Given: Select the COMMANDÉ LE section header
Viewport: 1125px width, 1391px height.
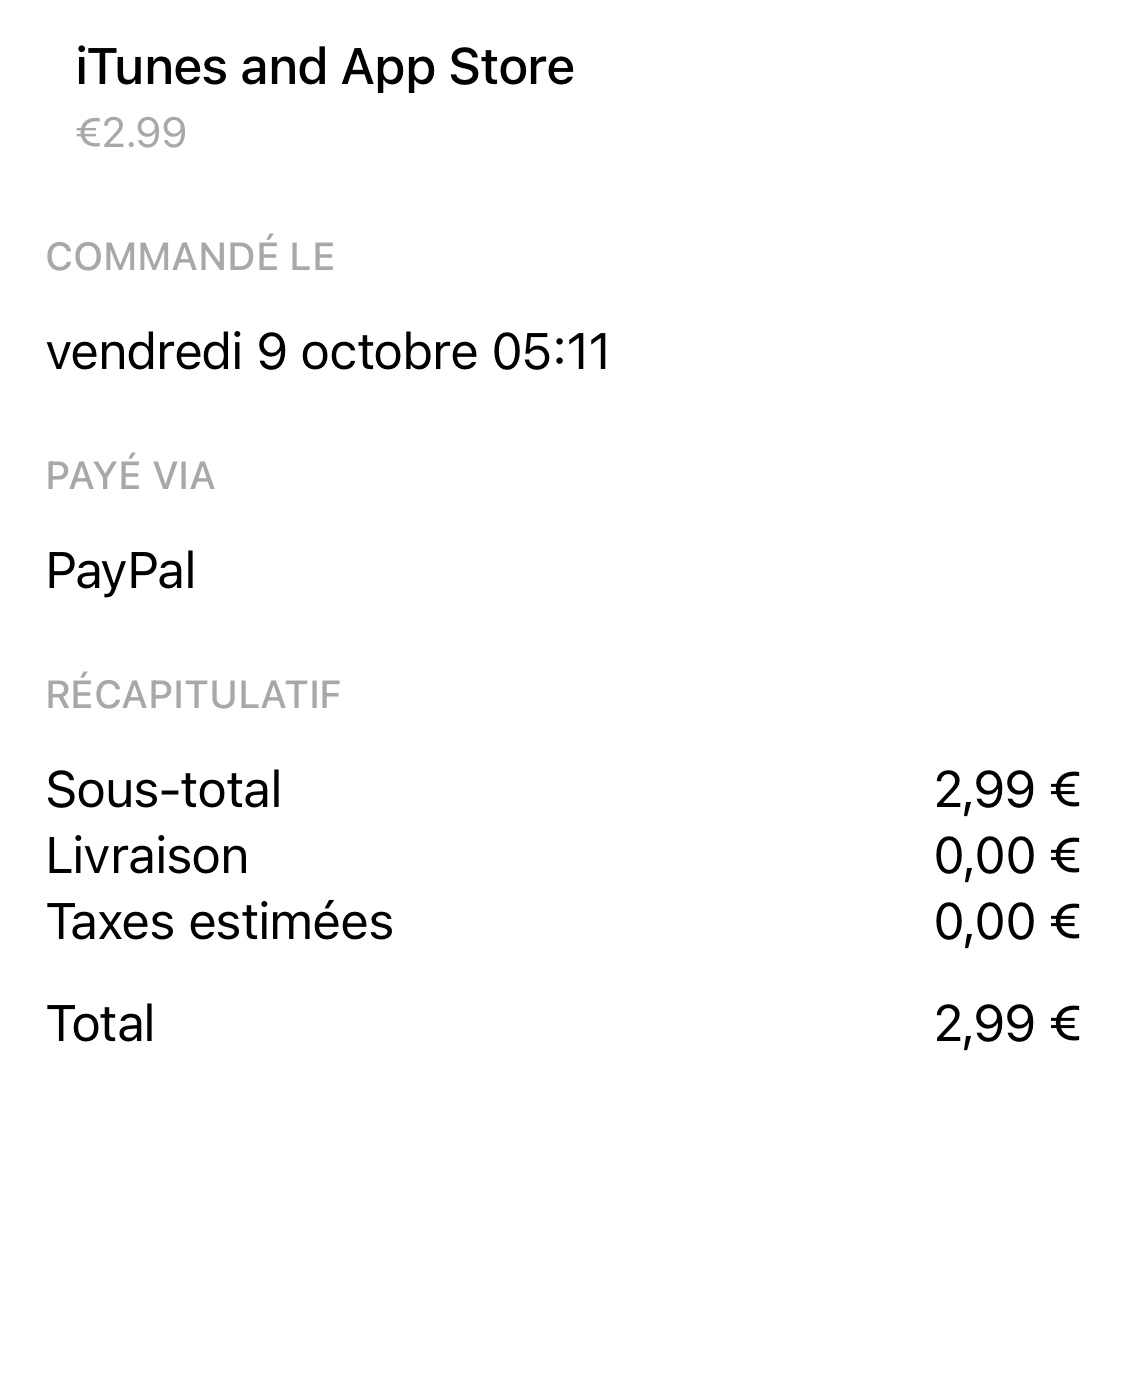Looking at the screenshot, I should (x=190, y=257).
